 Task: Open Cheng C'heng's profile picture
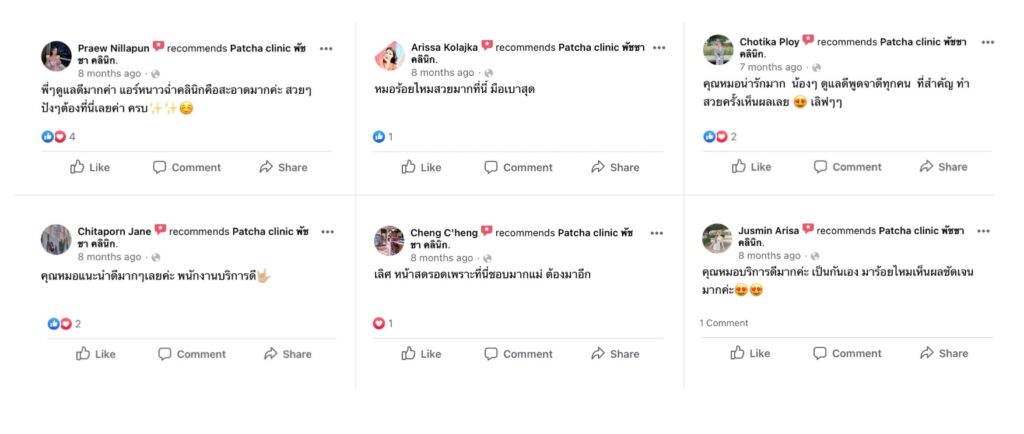click(x=388, y=240)
